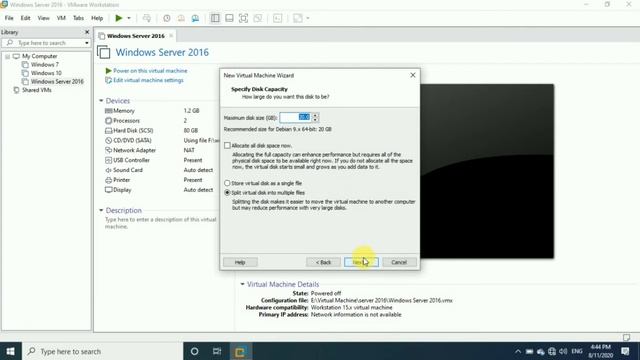640x360 pixels.
Task: Select Store virtual disk as a single file
Action: click(227, 183)
